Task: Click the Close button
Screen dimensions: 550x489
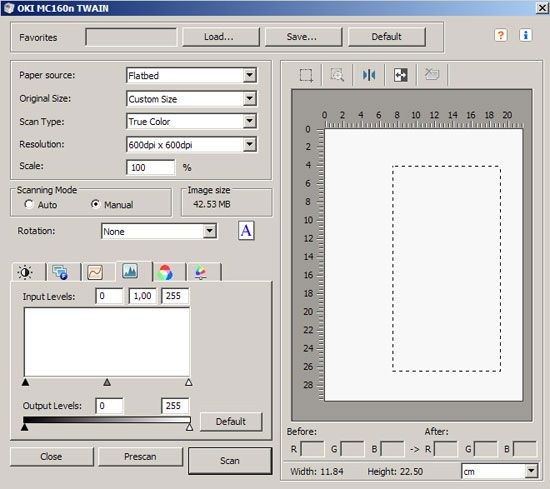Action: pyautogui.click(x=52, y=456)
